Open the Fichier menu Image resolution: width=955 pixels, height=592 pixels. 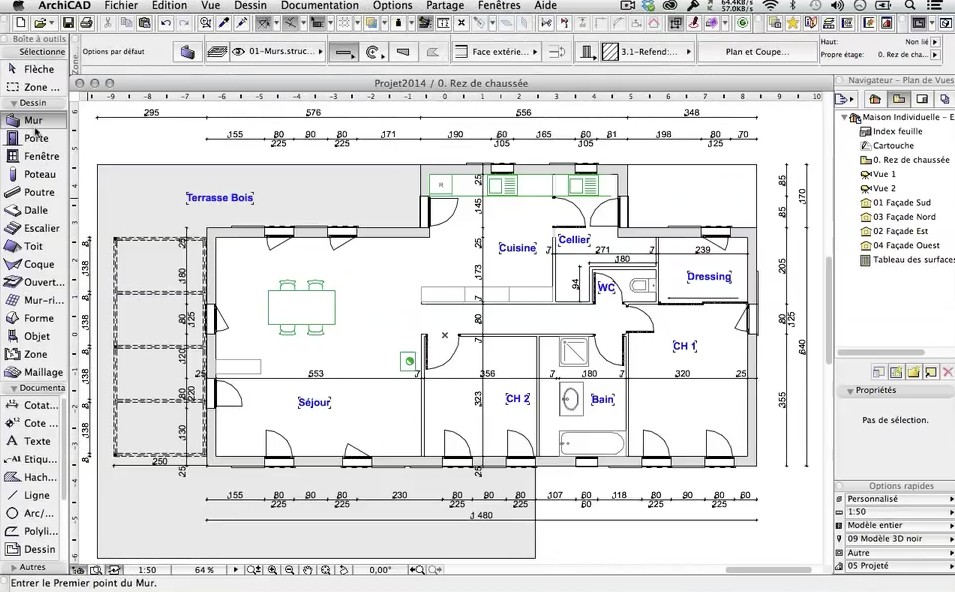[121, 5]
